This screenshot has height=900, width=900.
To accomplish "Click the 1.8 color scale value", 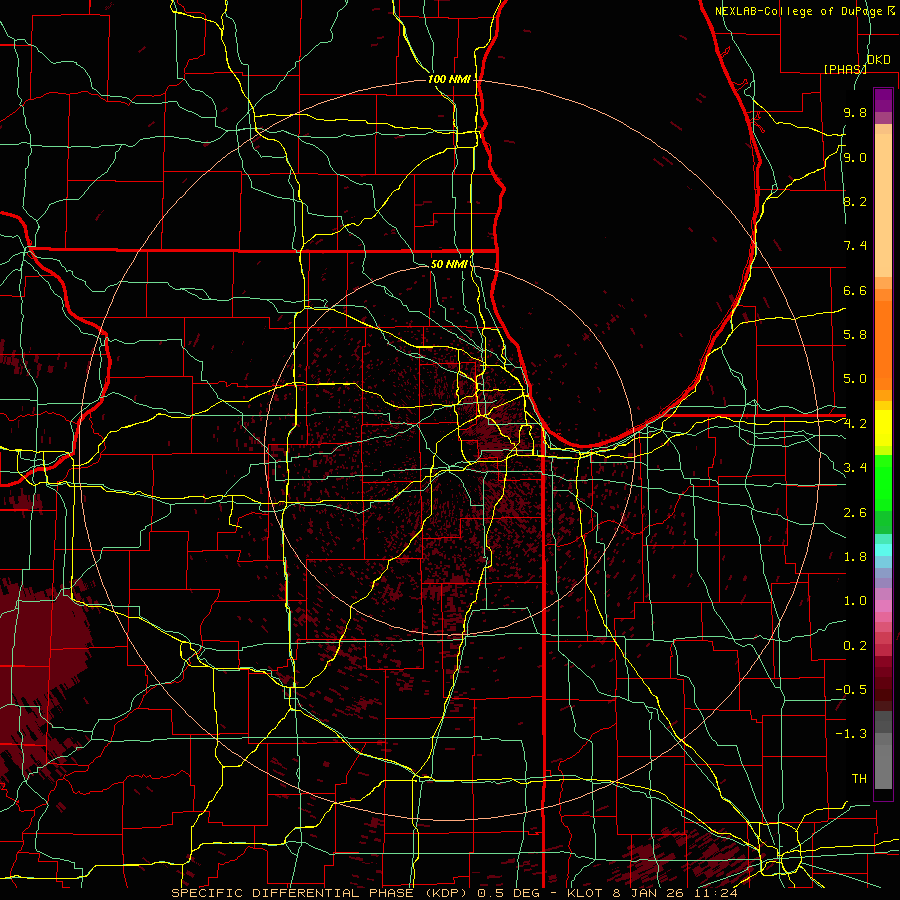I will (855, 557).
